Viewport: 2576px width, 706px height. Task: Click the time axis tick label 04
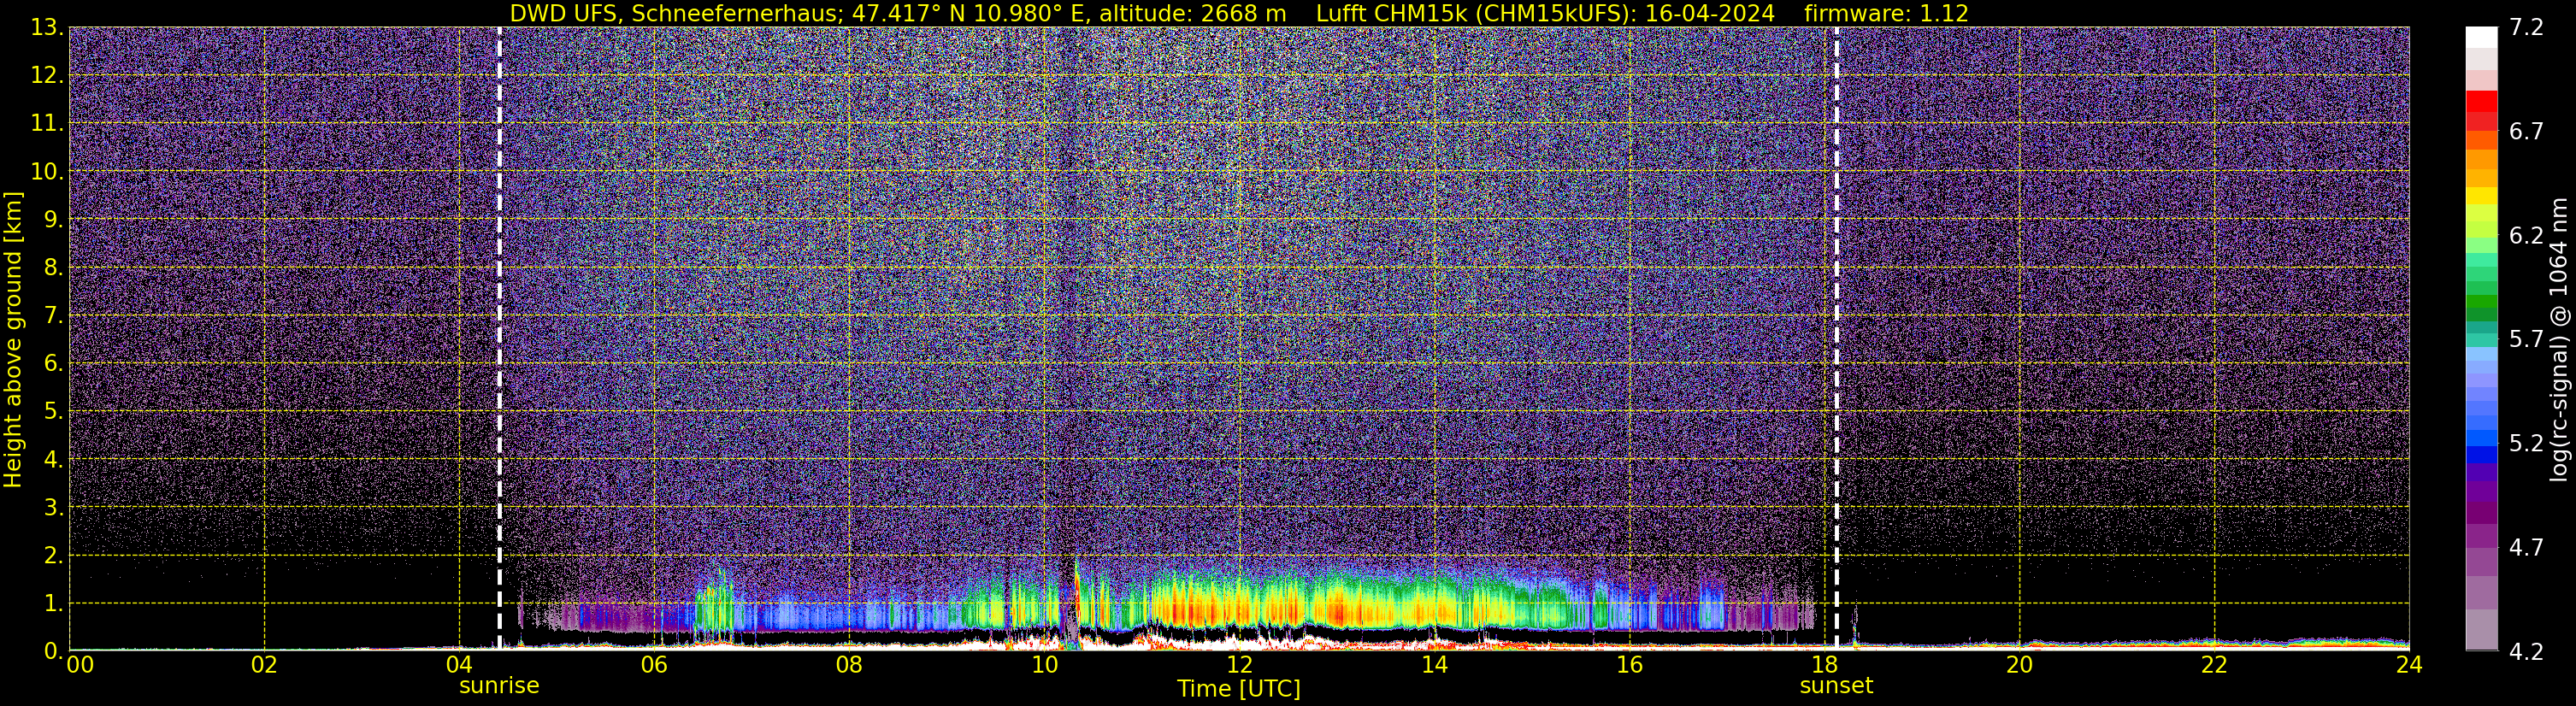(459, 665)
